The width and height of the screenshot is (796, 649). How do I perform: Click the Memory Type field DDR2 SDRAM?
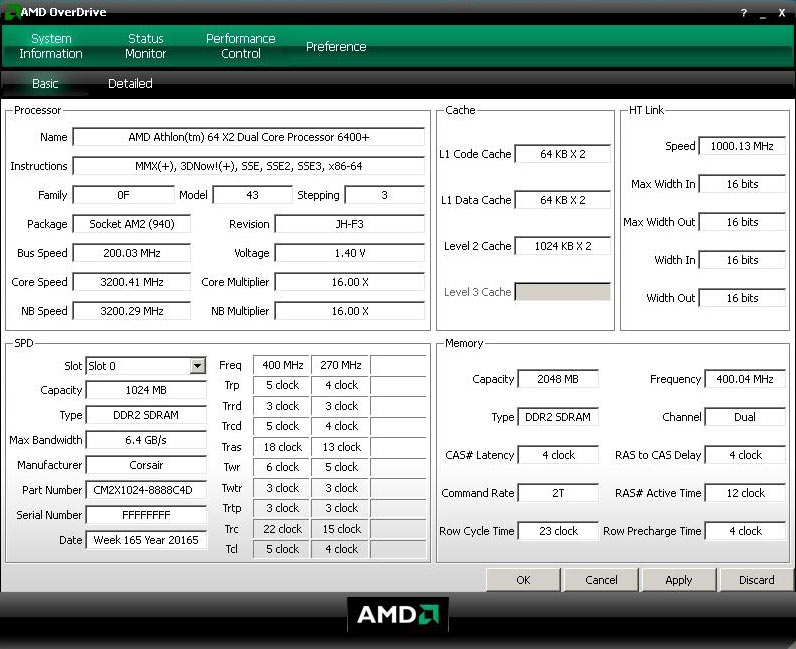(558, 417)
